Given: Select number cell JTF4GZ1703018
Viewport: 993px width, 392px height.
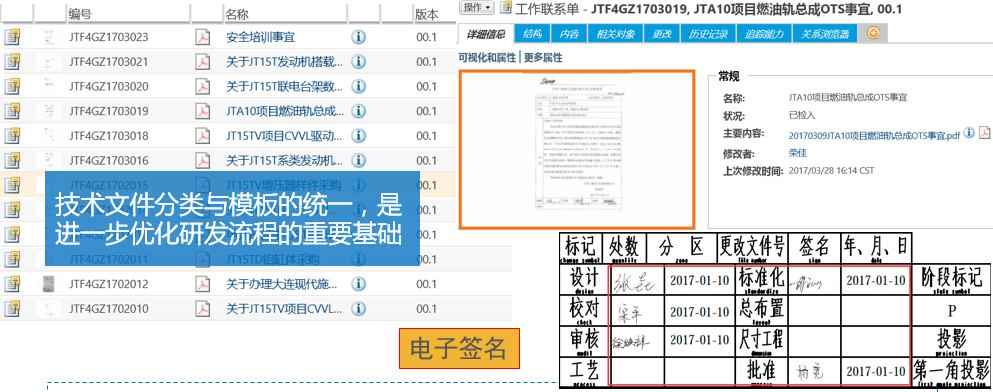Looking at the screenshot, I should pyautogui.click(x=109, y=136).
